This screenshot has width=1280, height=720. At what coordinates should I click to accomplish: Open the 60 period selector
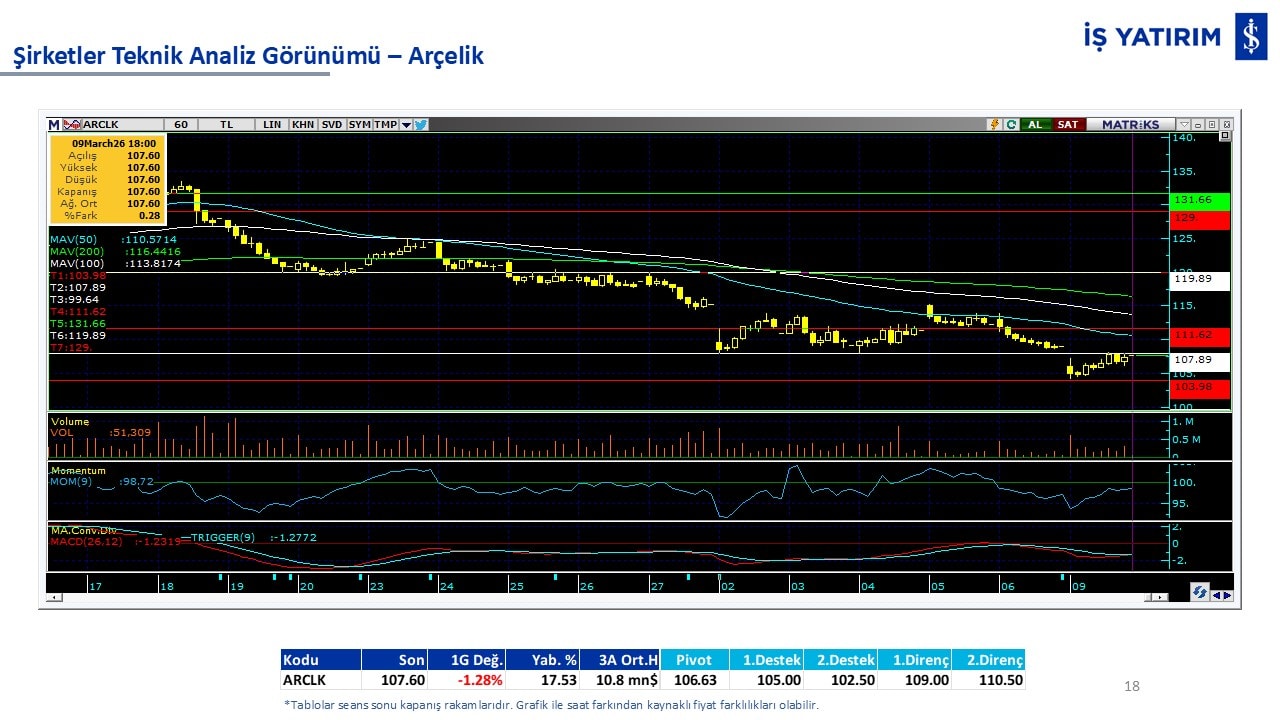coord(181,125)
